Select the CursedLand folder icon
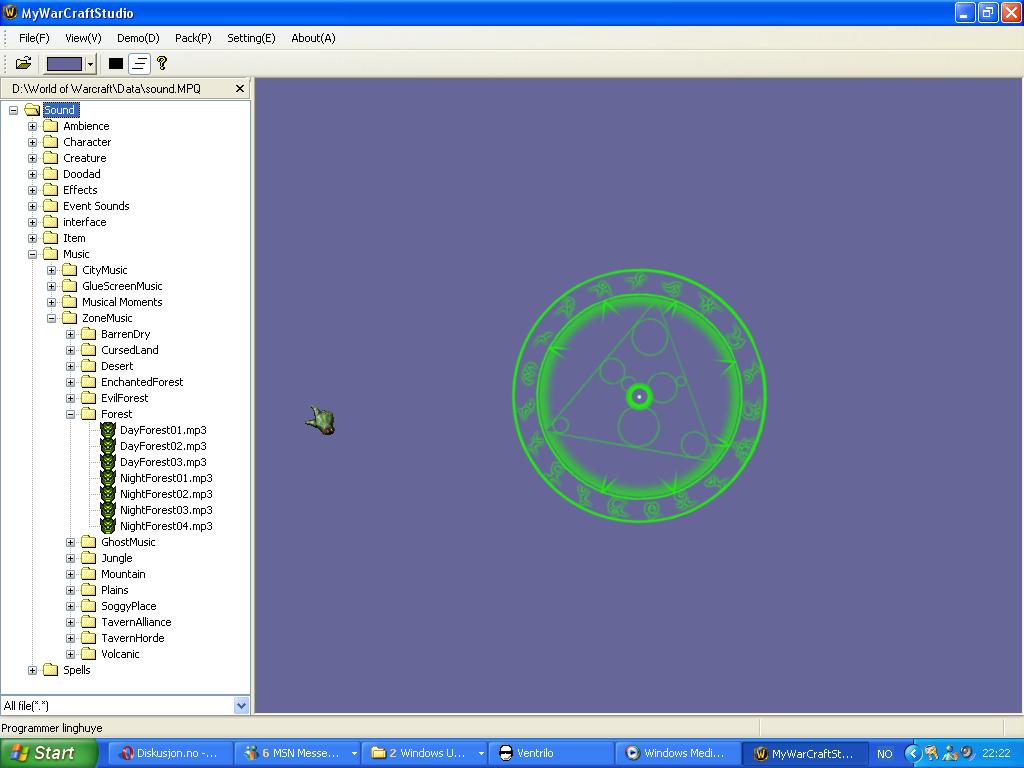The width and height of the screenshot is (1024, 768). point(88,350)
